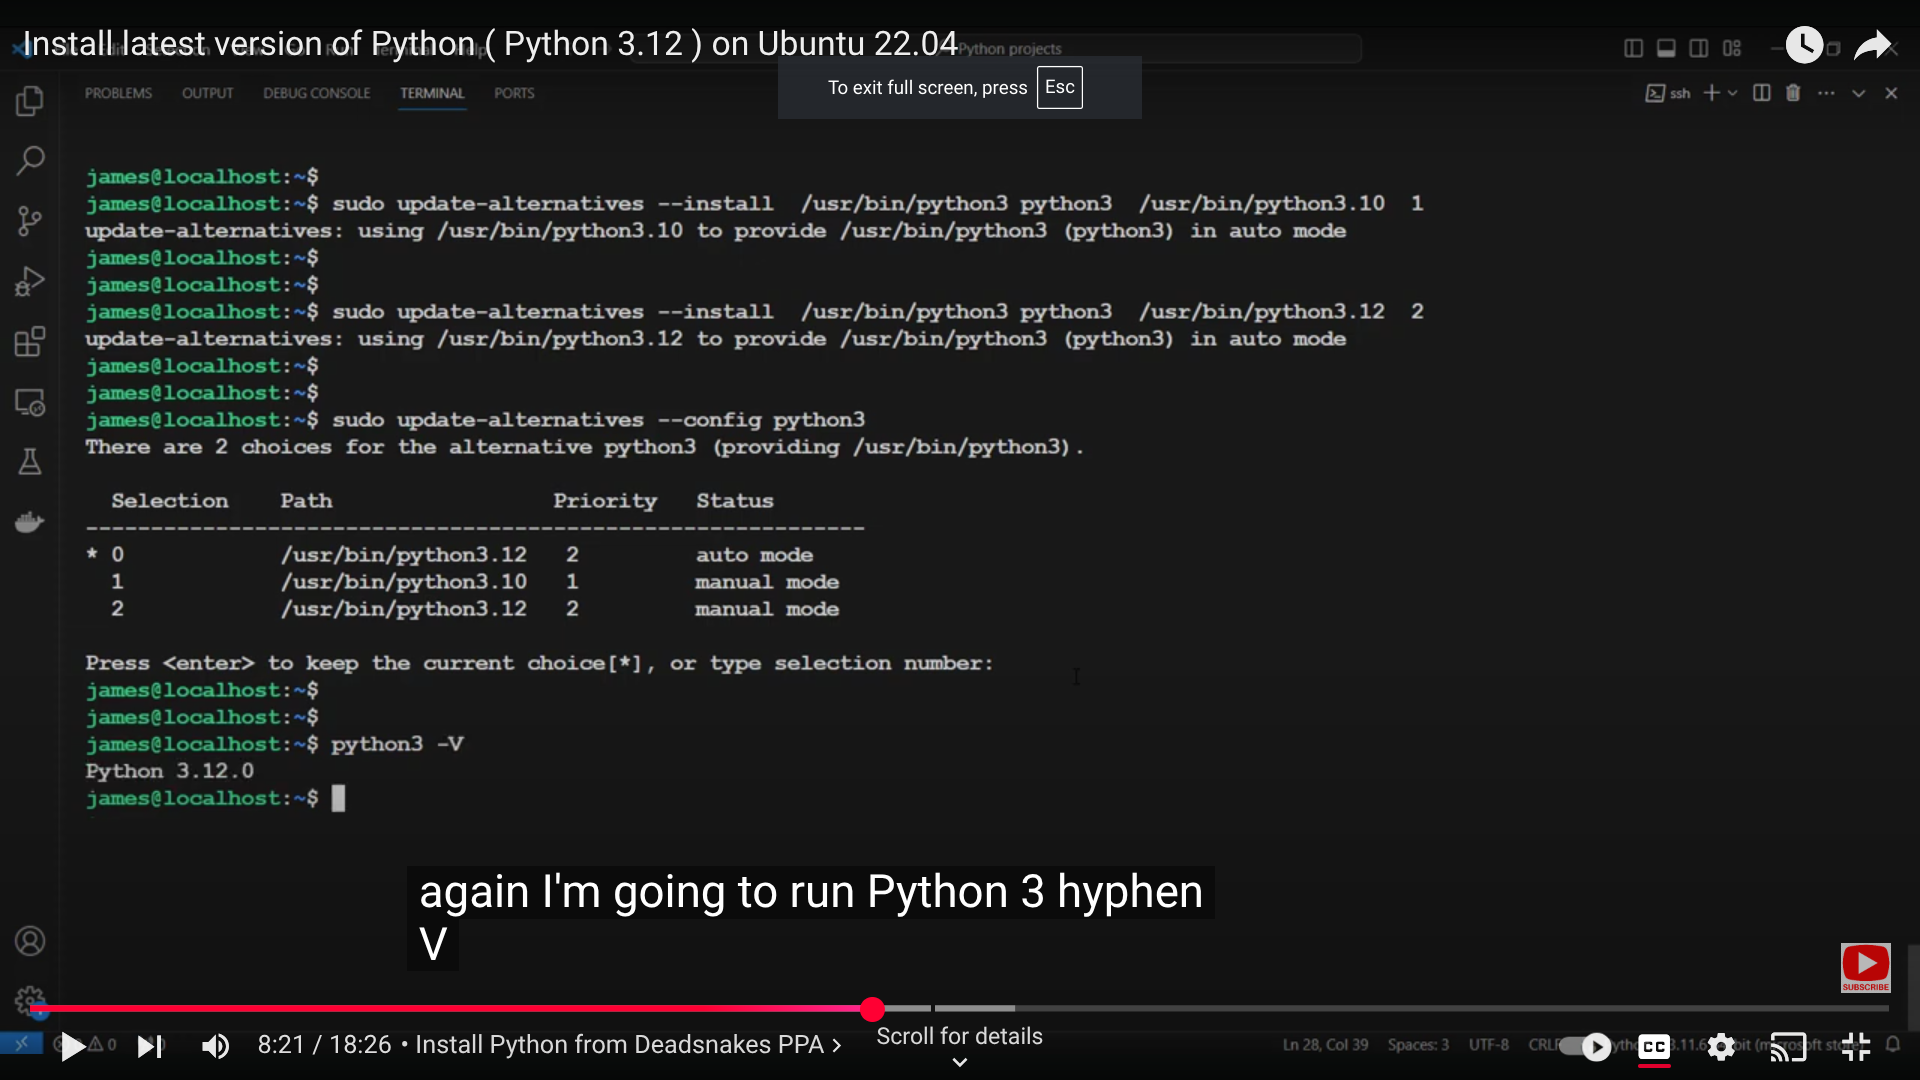Toggle YouTube autoplay switch
The image size is (1920, 1080).
pos(1586,1047)
